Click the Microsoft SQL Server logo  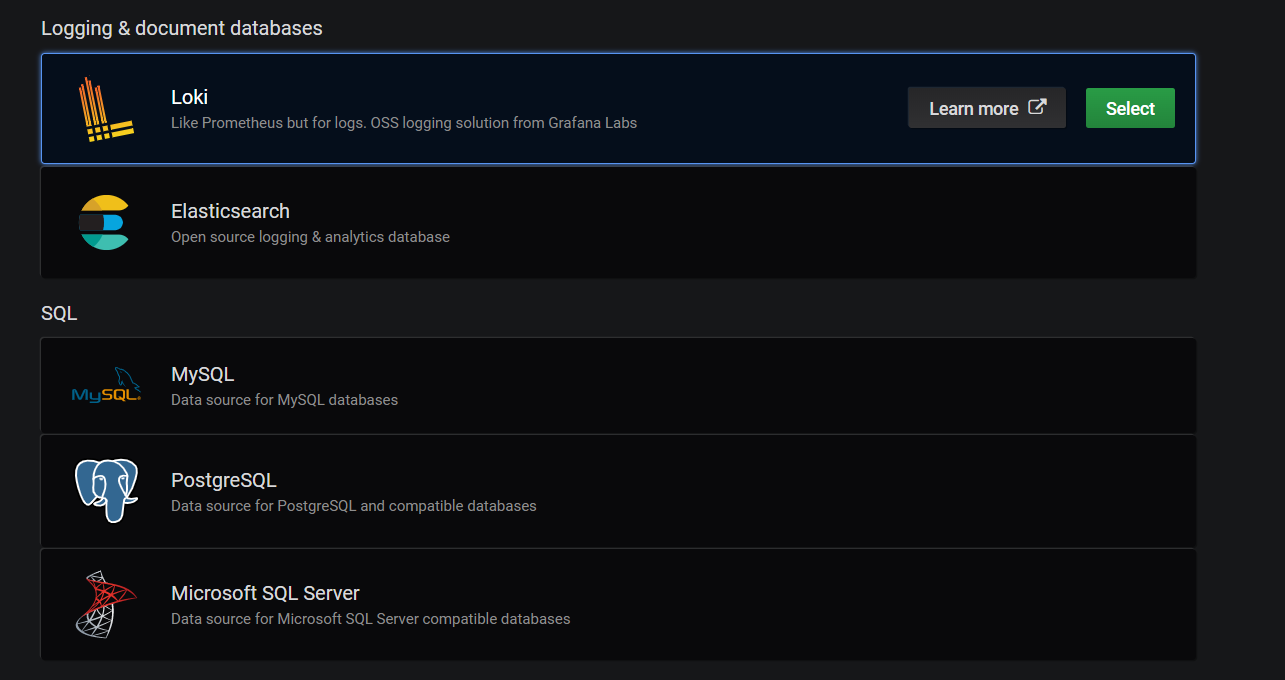coord(106,604)
